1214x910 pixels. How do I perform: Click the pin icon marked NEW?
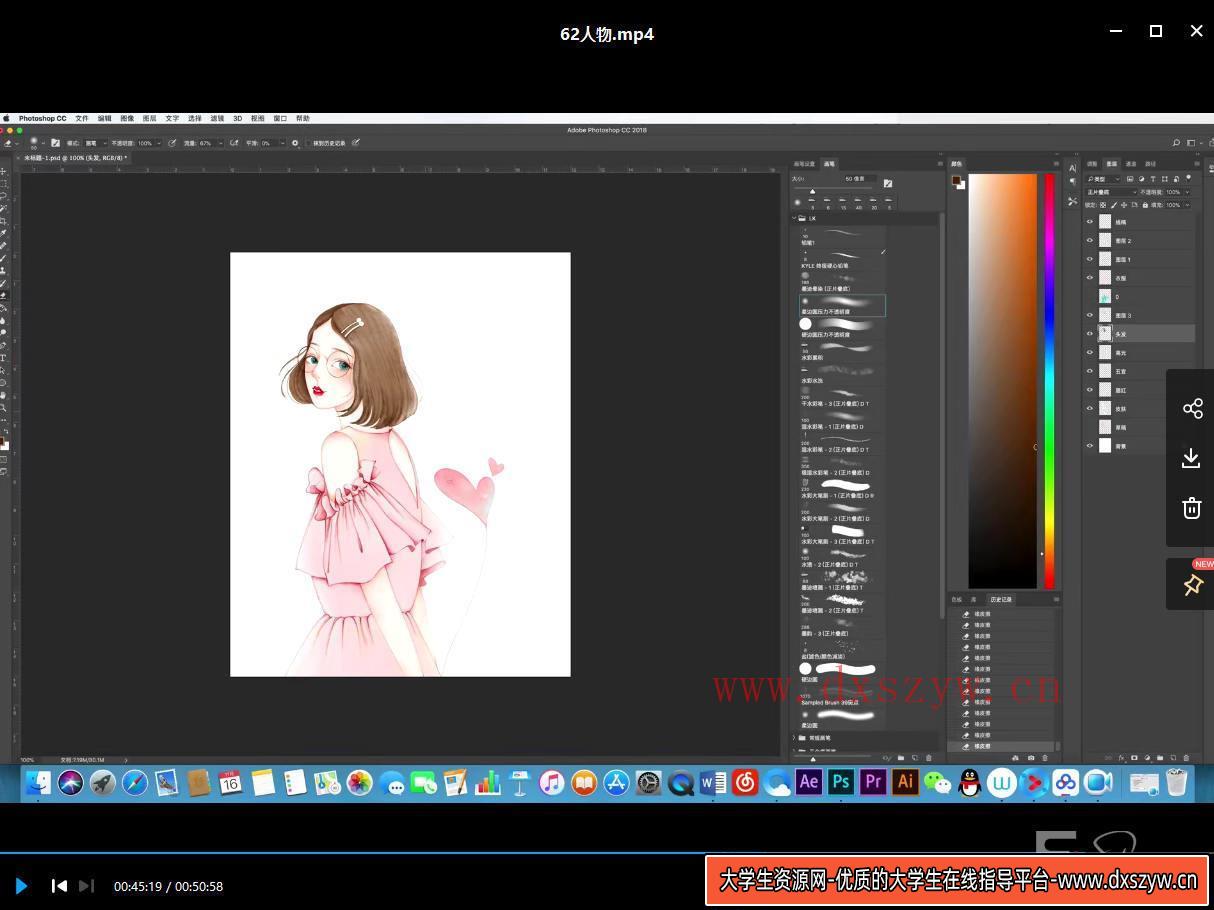[1192, 585]
